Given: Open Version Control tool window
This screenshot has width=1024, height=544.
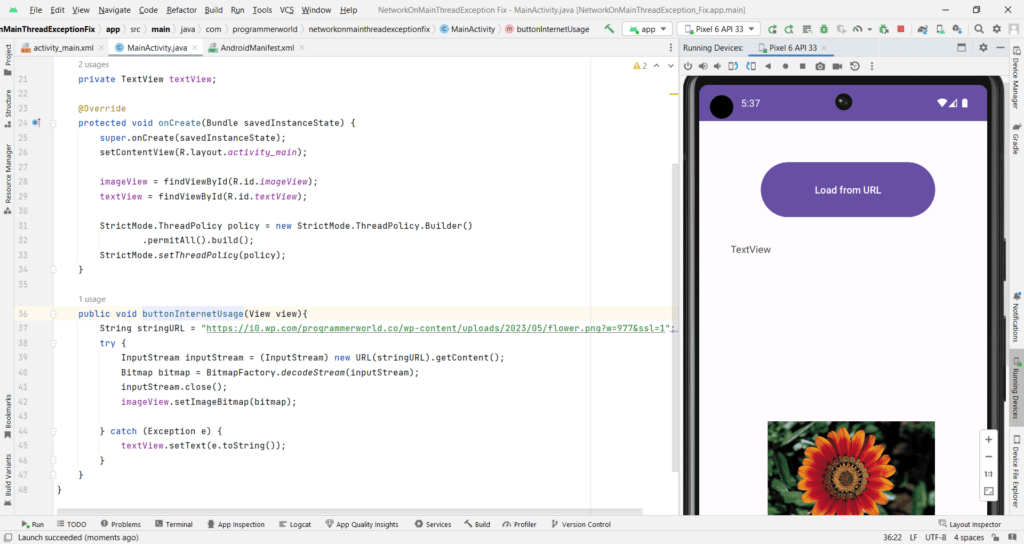Looking at the screenshot, I should pos(581,524).
